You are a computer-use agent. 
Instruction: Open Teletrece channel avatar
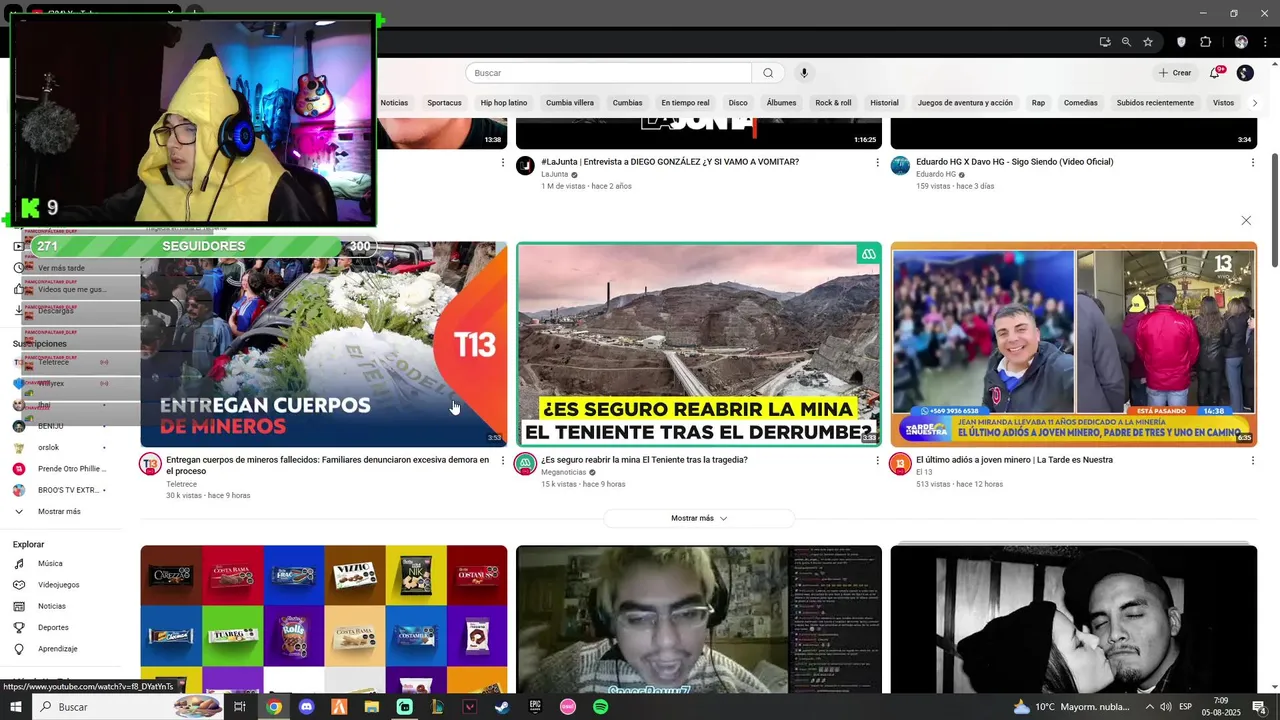tap(150, 464)
